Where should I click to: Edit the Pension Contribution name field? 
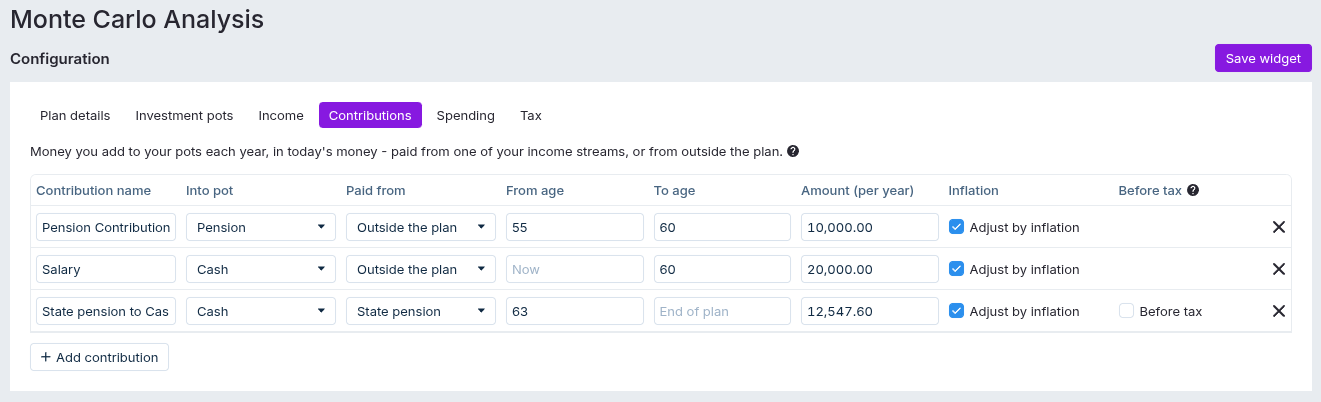click(x=106, y=227)
